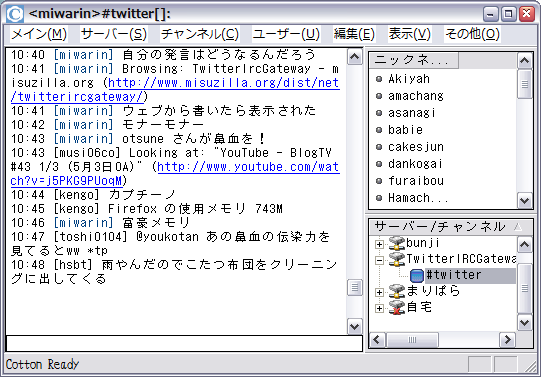Open the サーバー(S) menu
This screenshot has width=541, height=377.
(114, 34)
